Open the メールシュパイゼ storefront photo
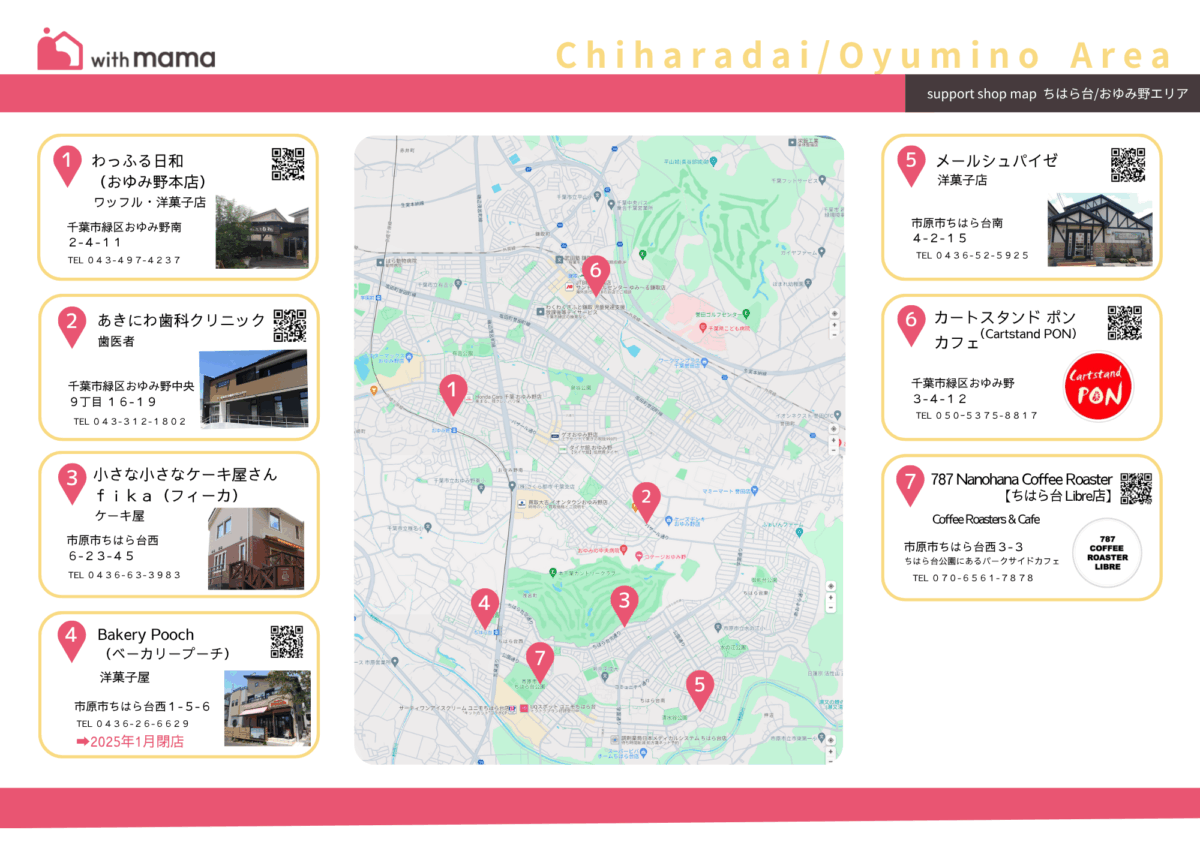This screenshot has height=848, width=1200. pos(1099,230)
